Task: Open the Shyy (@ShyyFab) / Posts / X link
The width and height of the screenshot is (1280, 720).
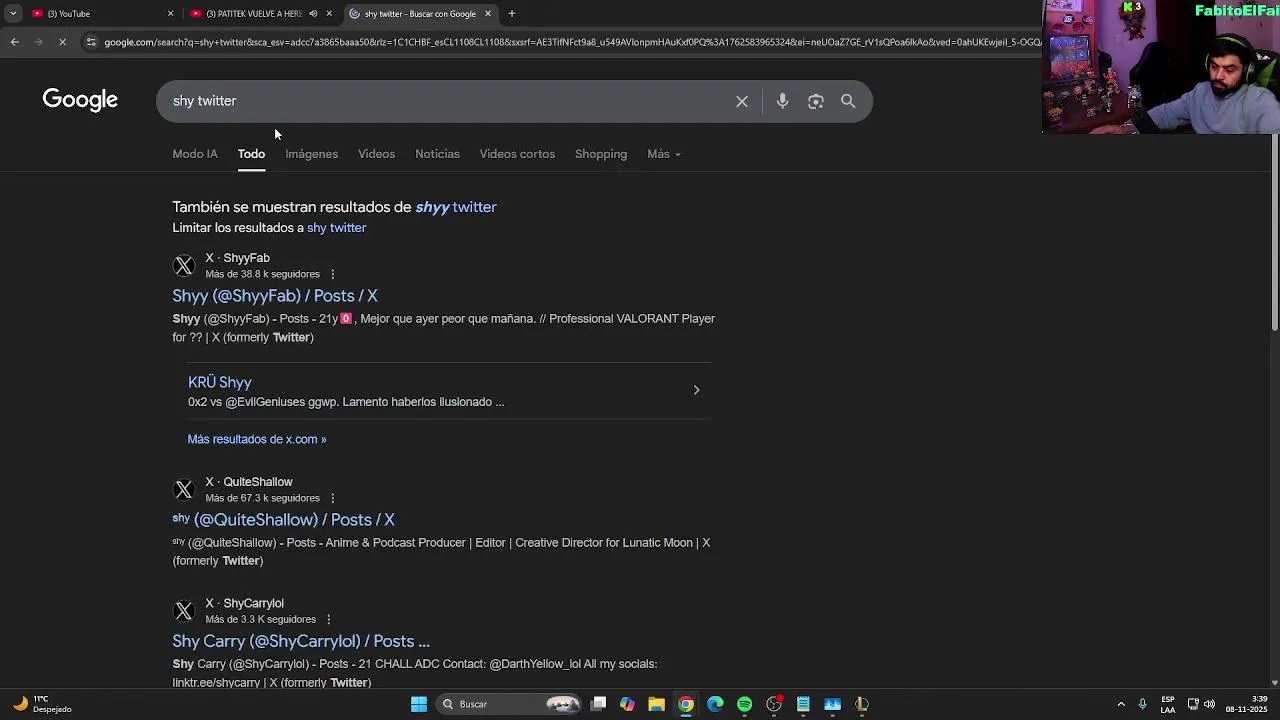Action: [x=275, y=296]
